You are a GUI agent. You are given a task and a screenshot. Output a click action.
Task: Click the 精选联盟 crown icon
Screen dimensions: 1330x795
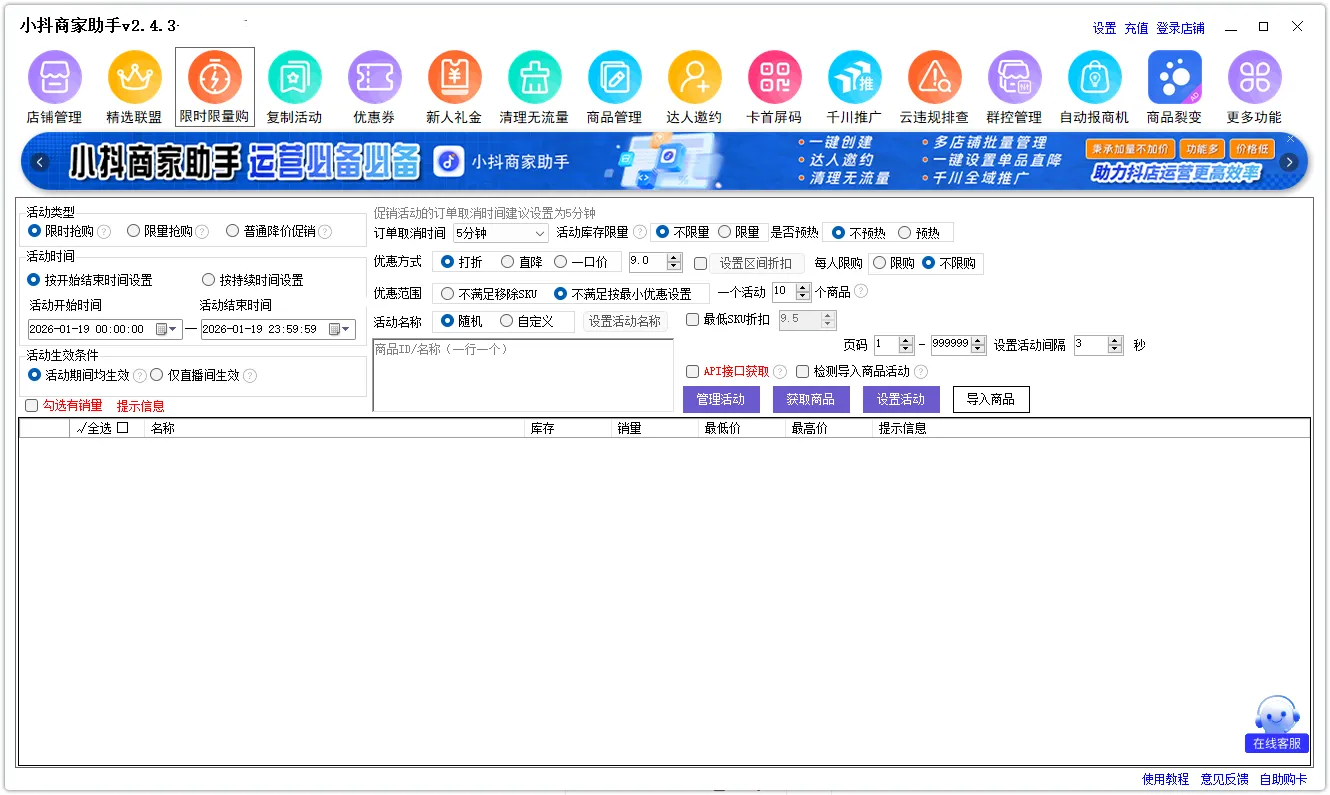pyautogui.click(x=134, y=78)
